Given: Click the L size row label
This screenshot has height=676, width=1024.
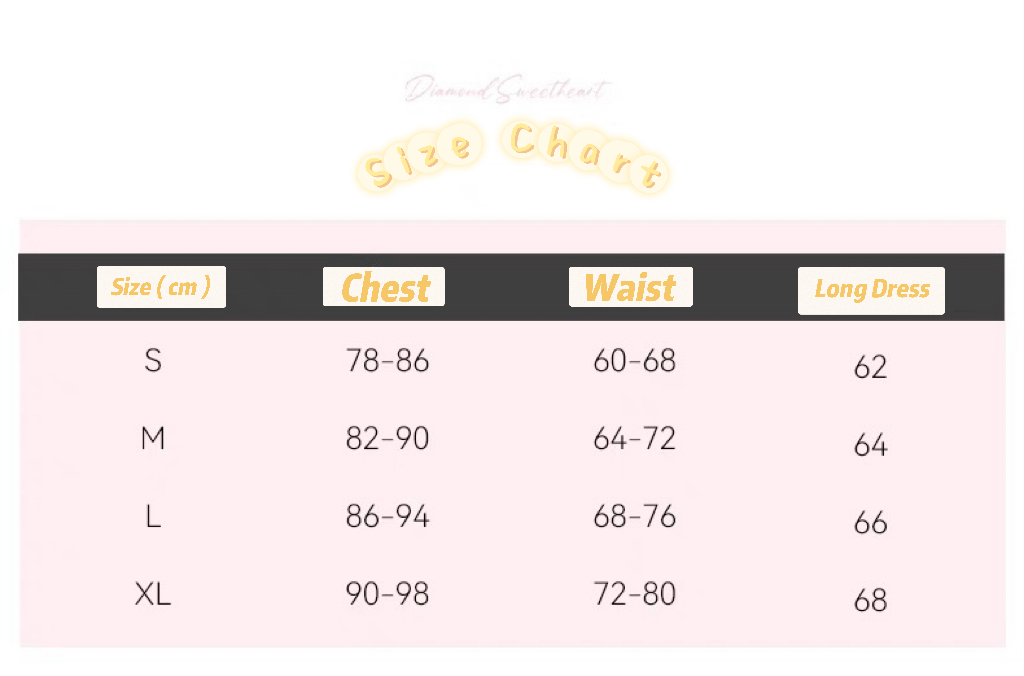Looking at the screenshot, I should (153, 517).
